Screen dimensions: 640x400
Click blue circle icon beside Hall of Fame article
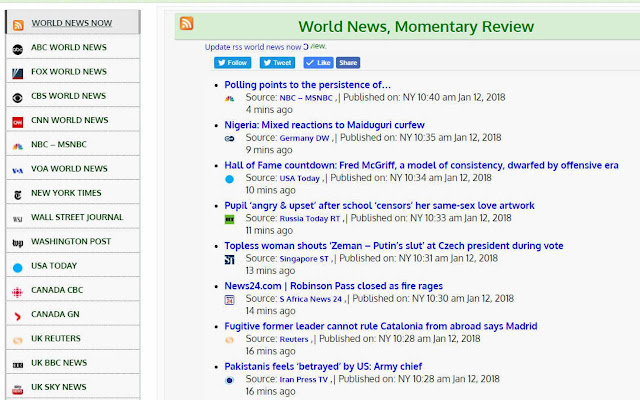click(229, 179)
